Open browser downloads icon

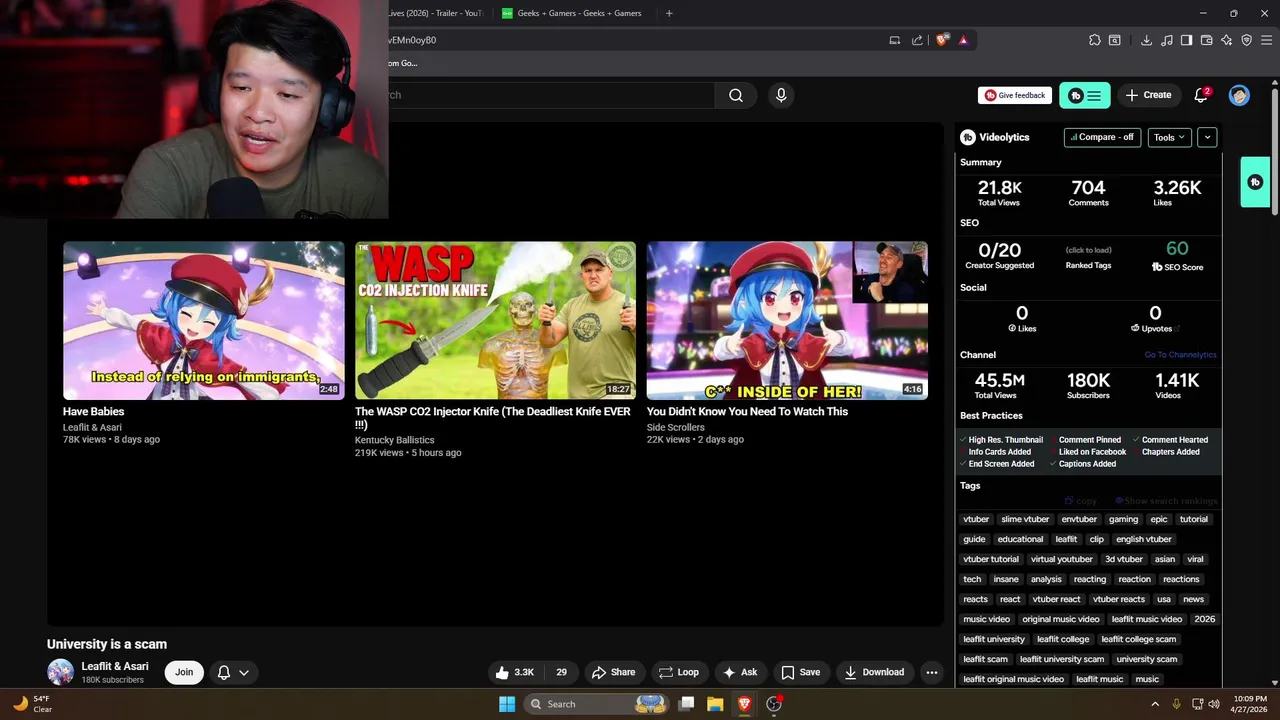[1146, 40]
